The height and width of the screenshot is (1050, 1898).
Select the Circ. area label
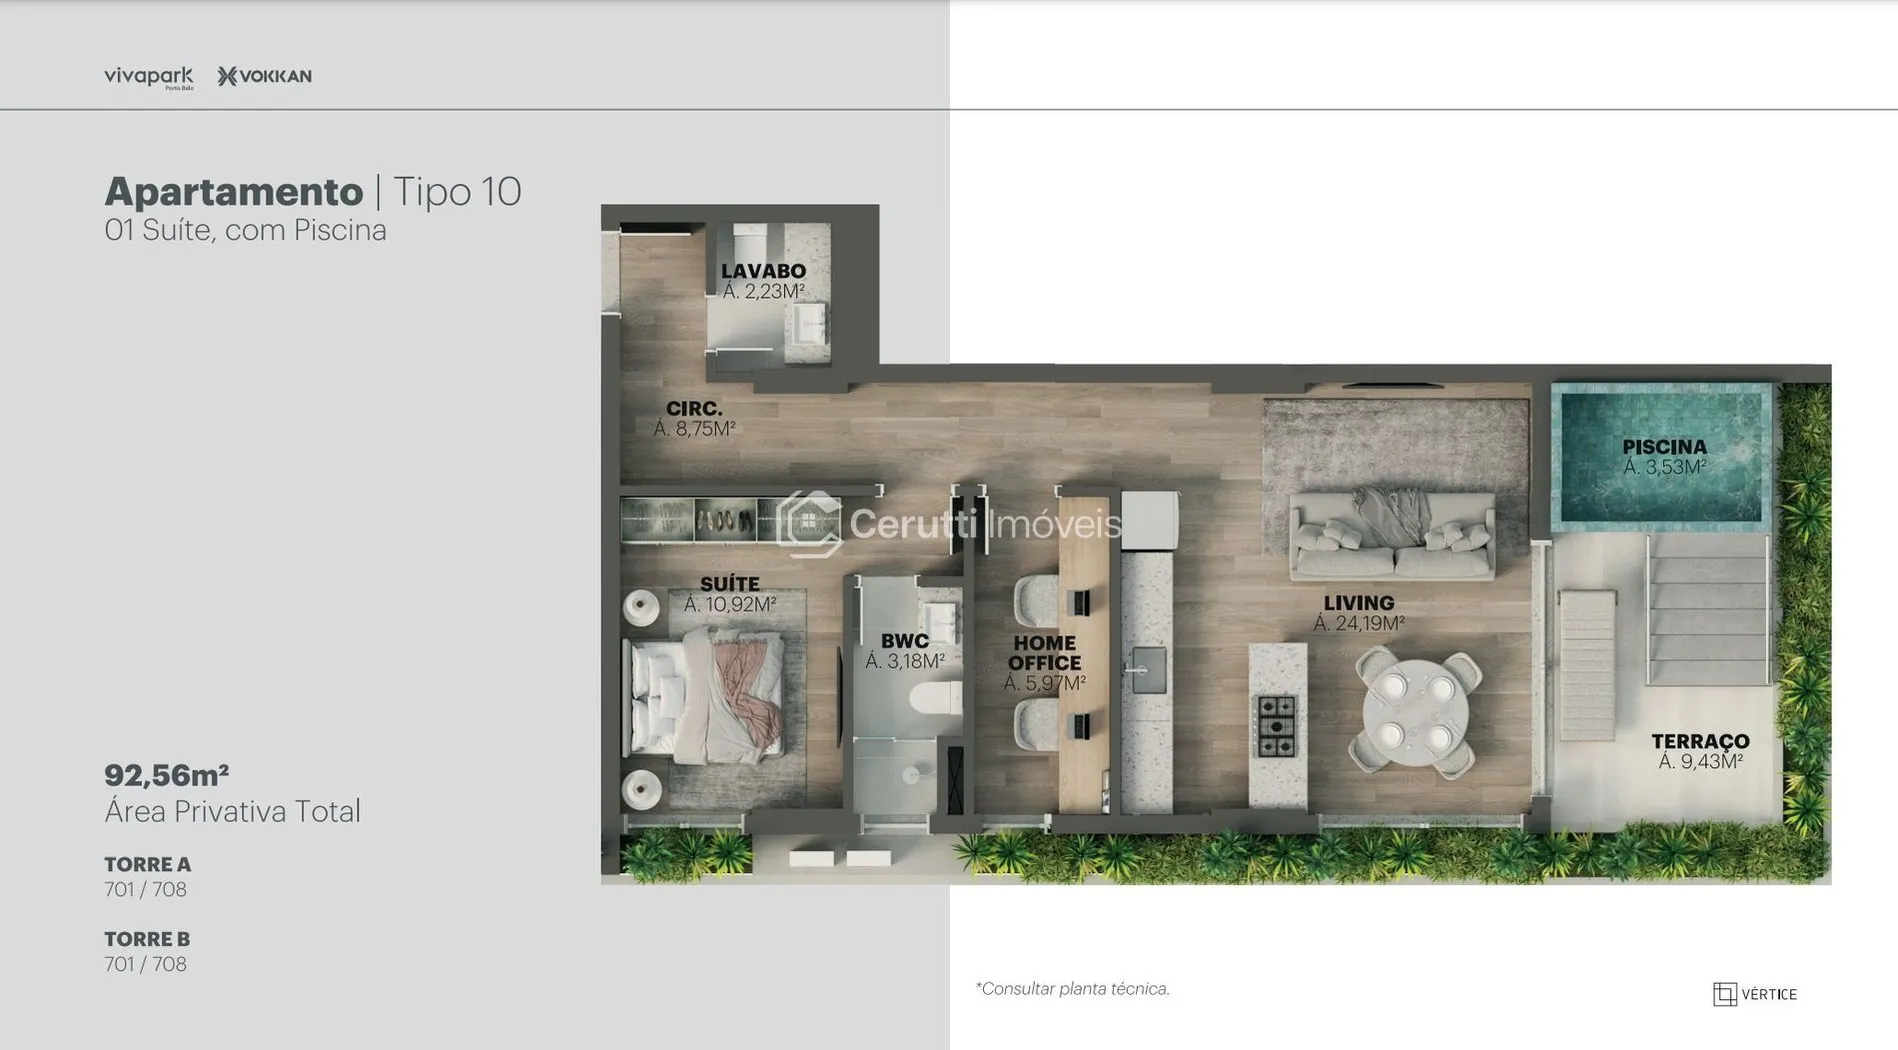694,418
